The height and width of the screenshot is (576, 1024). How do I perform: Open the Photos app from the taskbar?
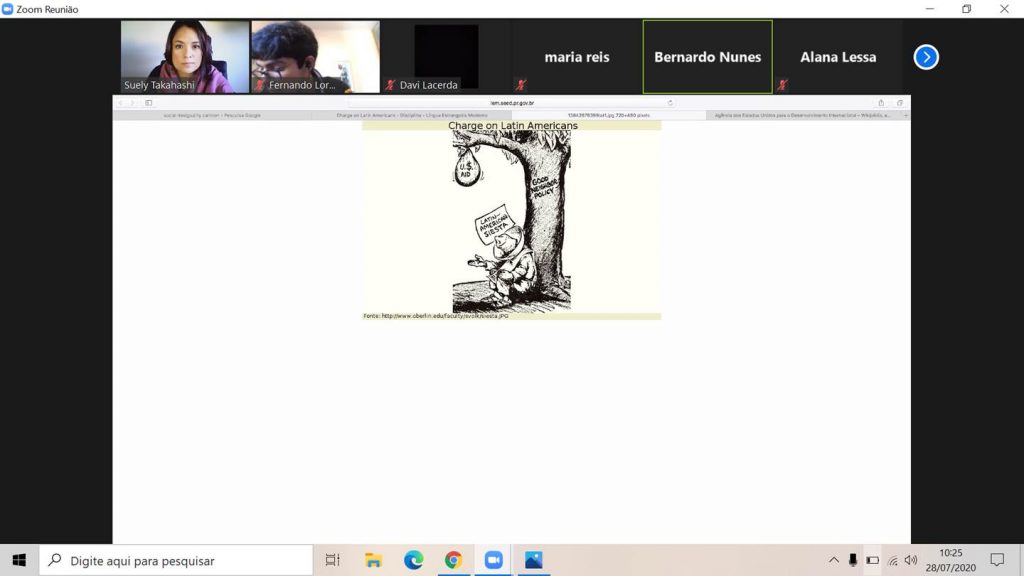point(534,560)
